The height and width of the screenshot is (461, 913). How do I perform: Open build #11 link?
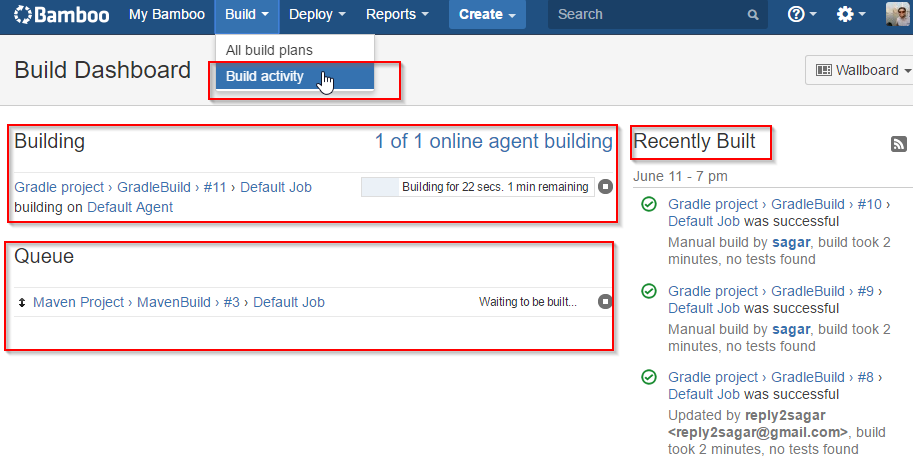(x=215, y=187)
